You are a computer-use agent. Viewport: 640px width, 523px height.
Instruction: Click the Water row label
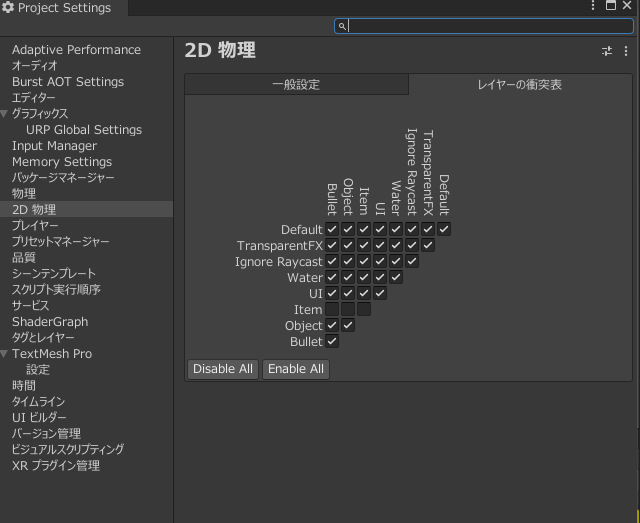[x=305, y=278]
